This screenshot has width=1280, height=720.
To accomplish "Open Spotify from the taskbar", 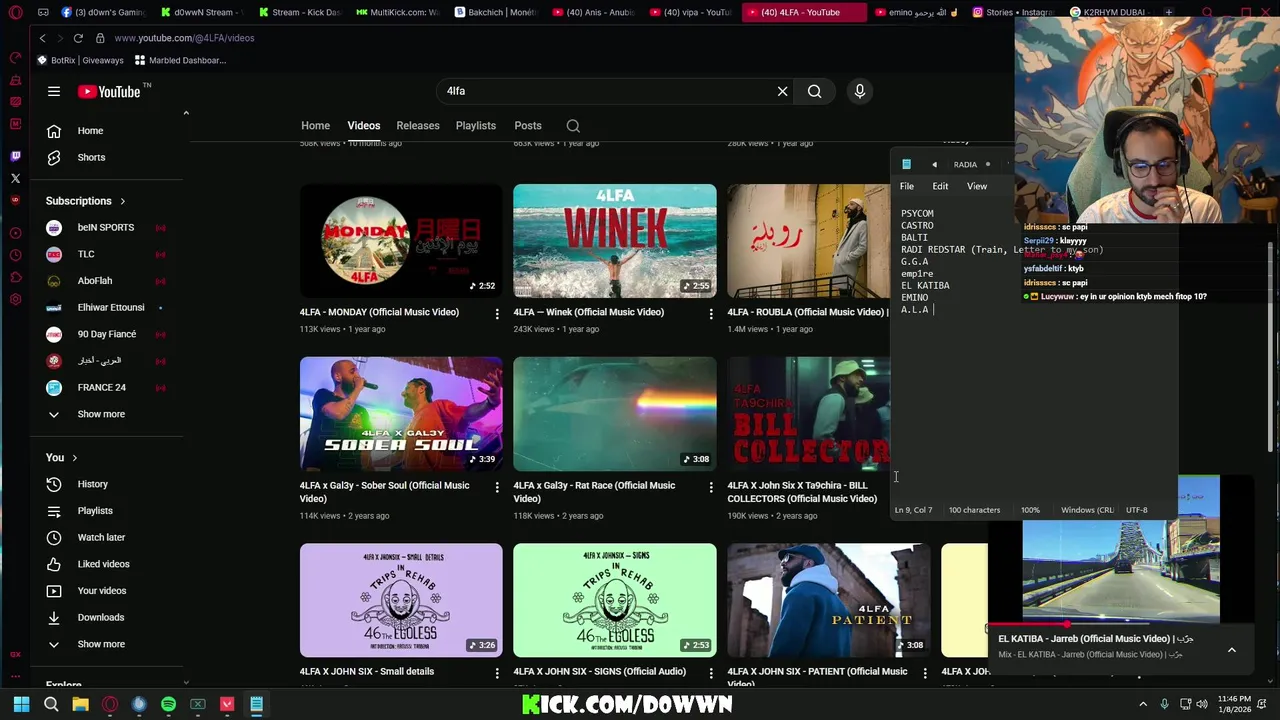I will [168, 705].
